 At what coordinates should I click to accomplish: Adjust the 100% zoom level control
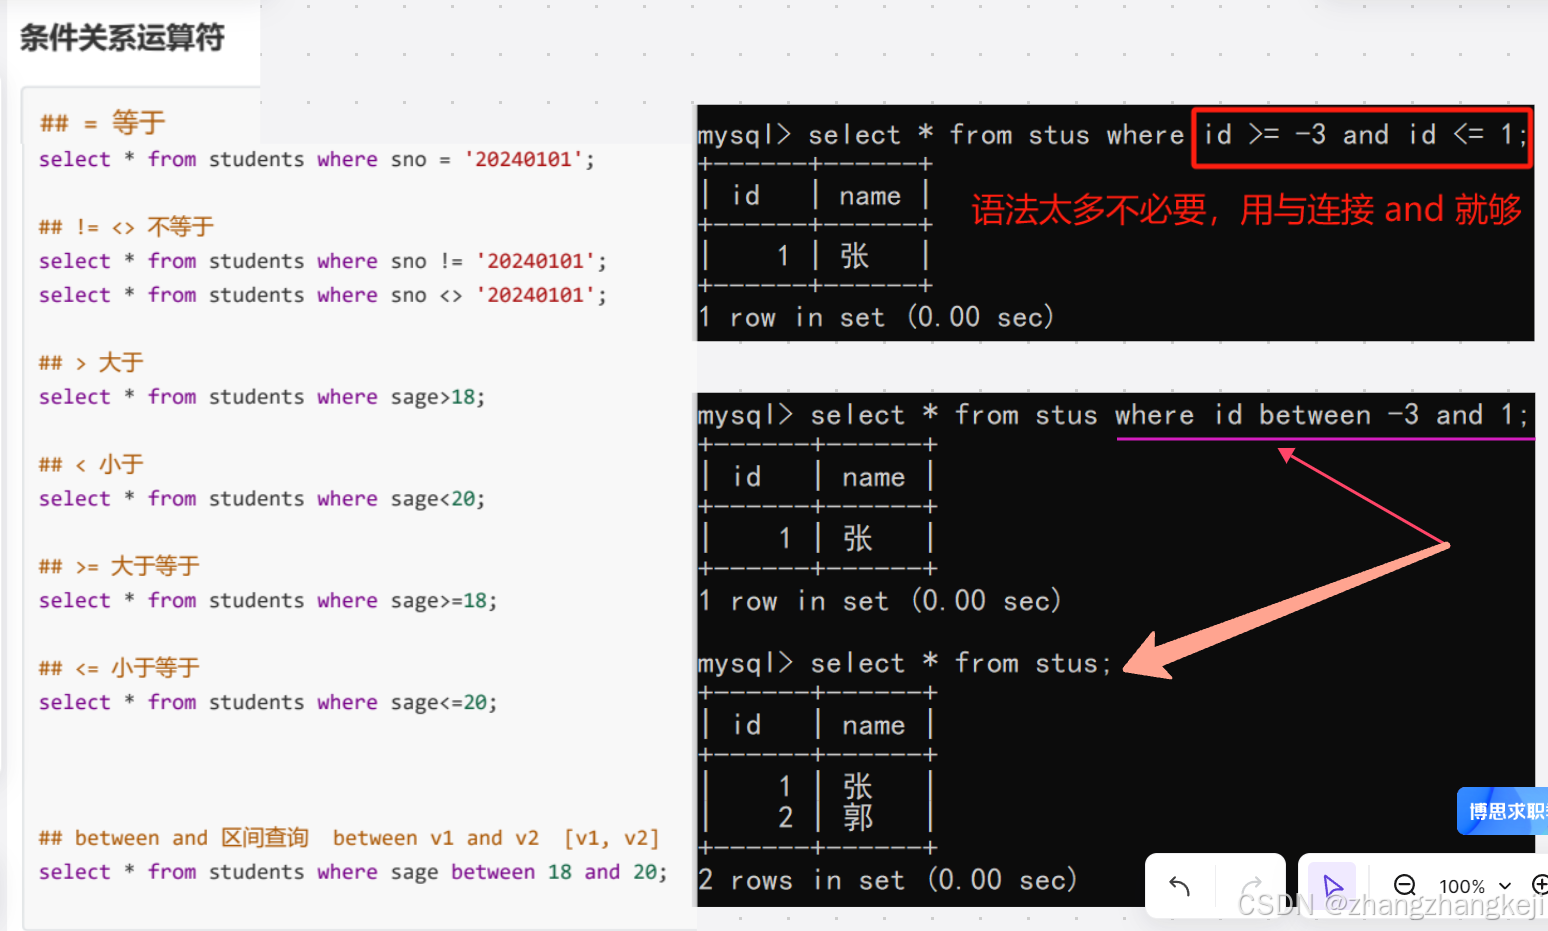tap(1460, 886)
